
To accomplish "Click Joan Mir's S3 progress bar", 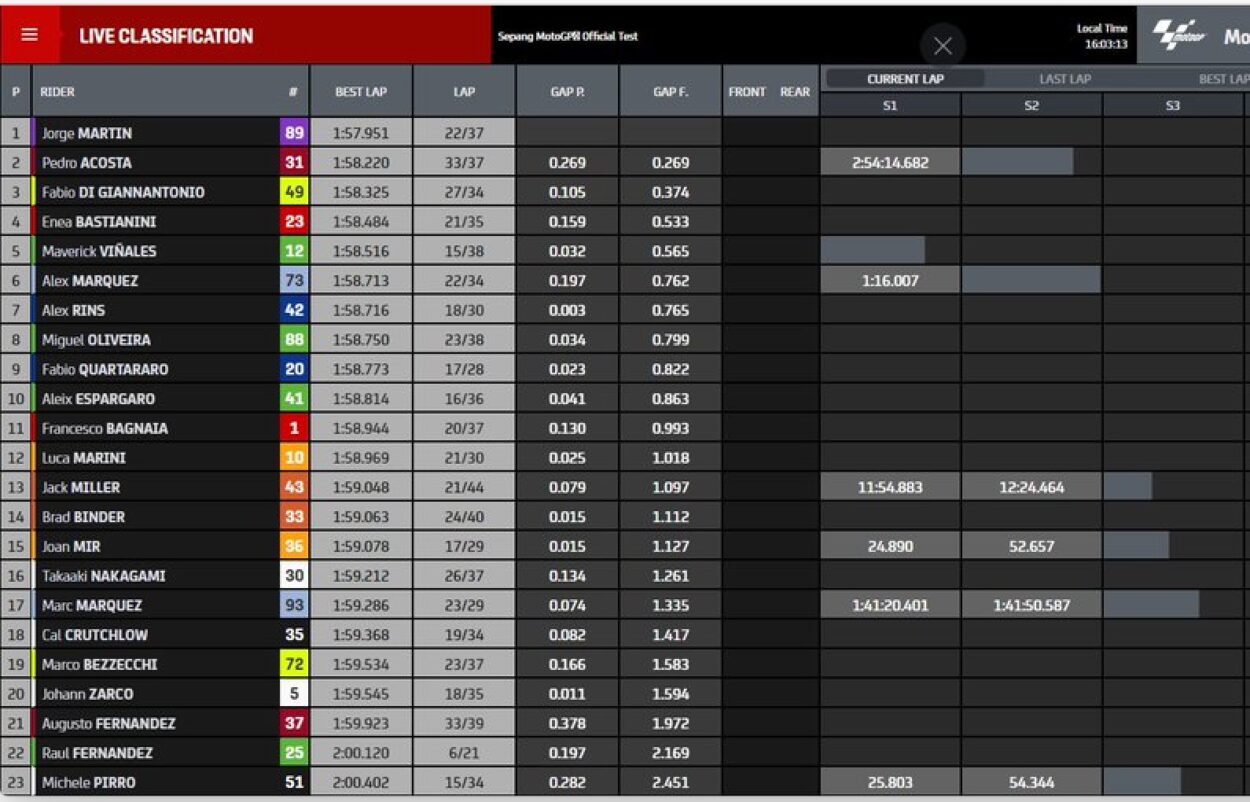I will 1136,546.
